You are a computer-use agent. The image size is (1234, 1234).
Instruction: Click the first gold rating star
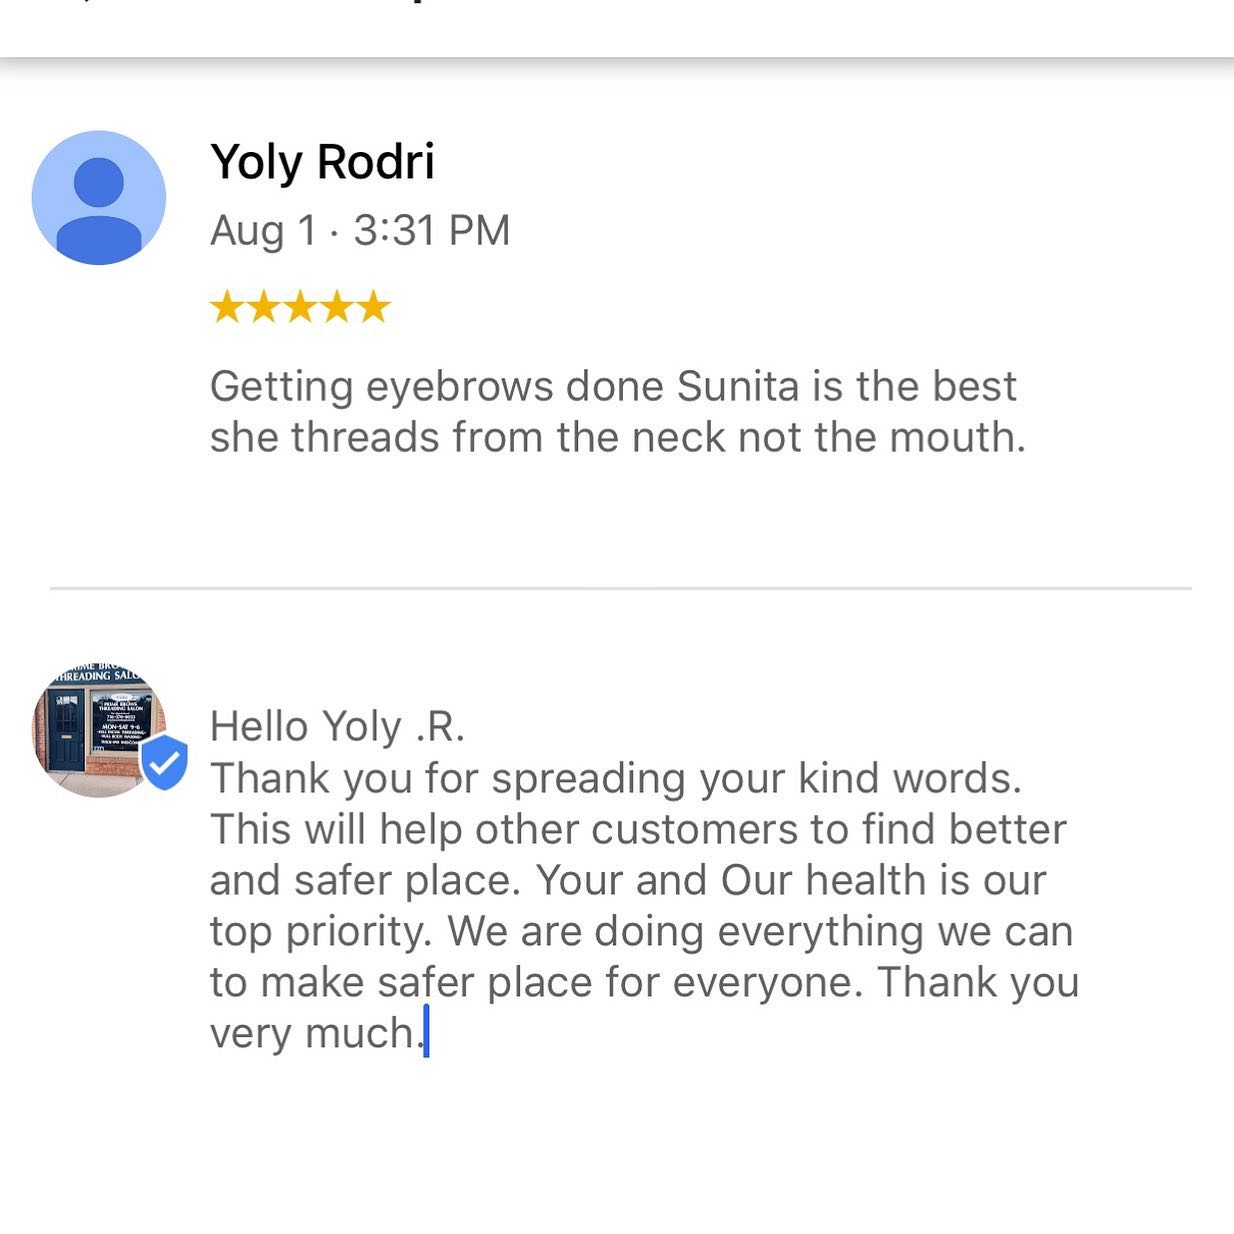(227, 307)
